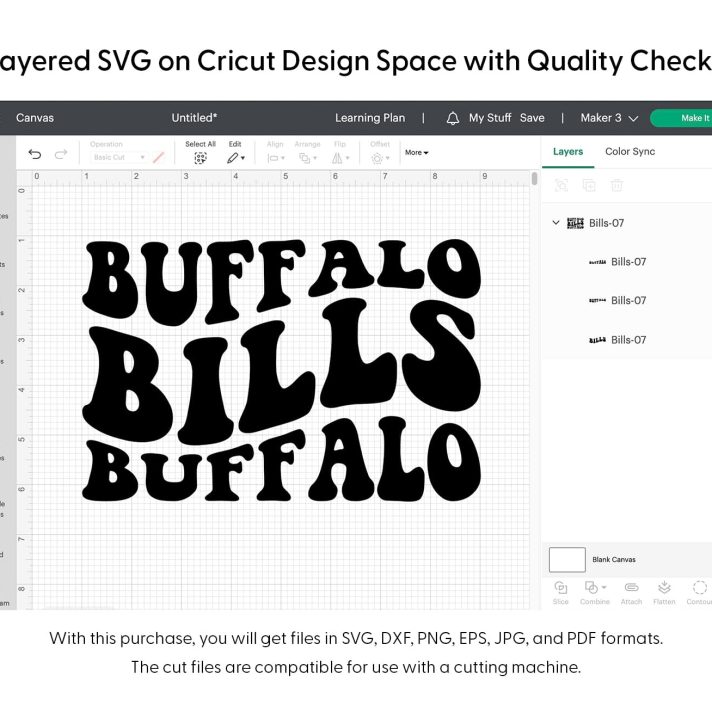Click the operation color swatch
This screenshot has width=712, height=712.
[x=158, y=158]
